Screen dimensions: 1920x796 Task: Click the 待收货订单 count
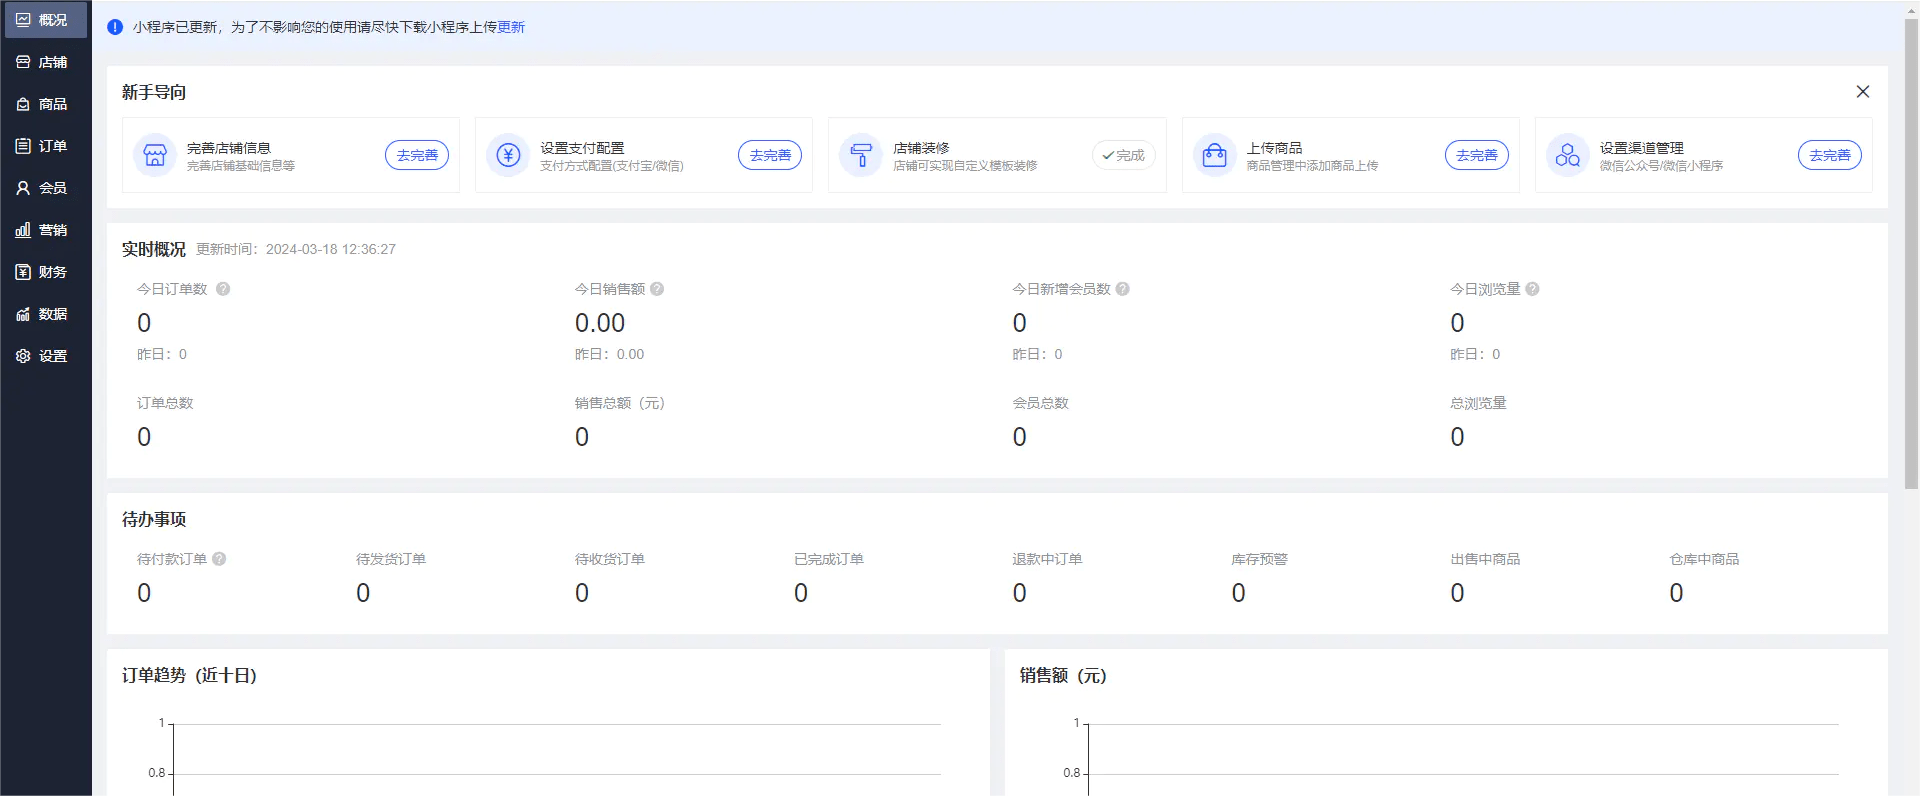click(582, 593)
